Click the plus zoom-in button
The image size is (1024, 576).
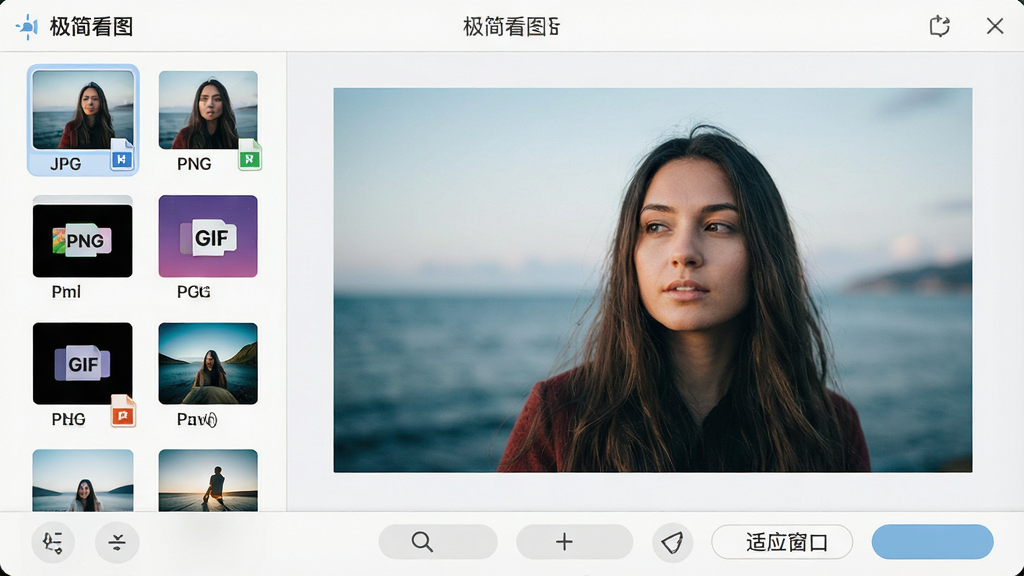[574, 542]
